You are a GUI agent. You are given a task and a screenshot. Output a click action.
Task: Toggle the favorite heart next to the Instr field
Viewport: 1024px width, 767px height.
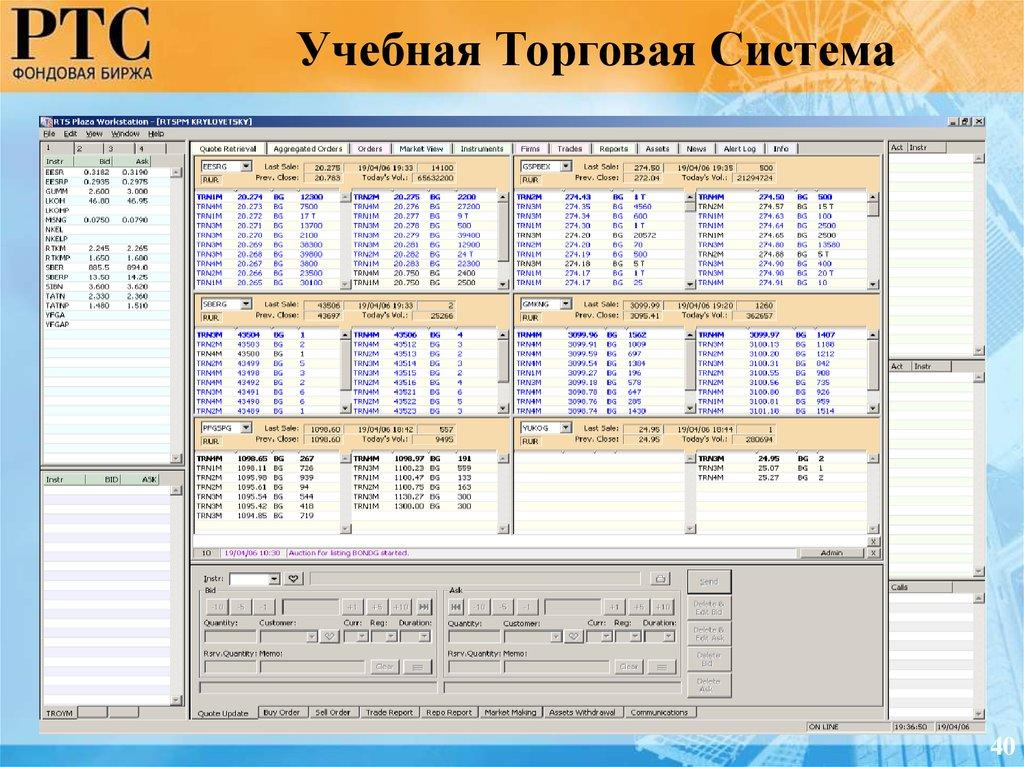[293, 578]
